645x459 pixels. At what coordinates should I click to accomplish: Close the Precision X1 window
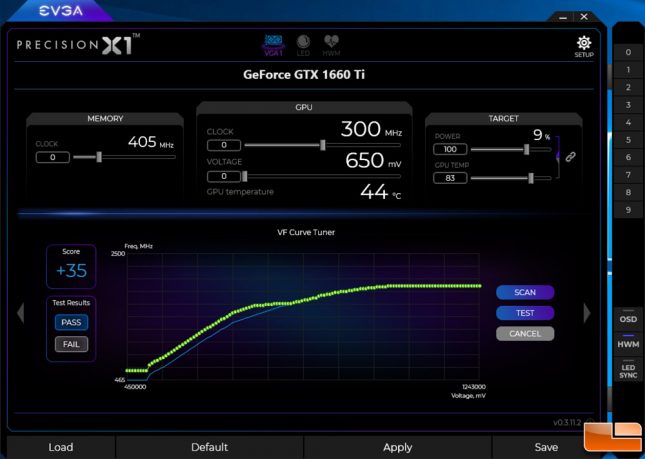pos(584,17)
